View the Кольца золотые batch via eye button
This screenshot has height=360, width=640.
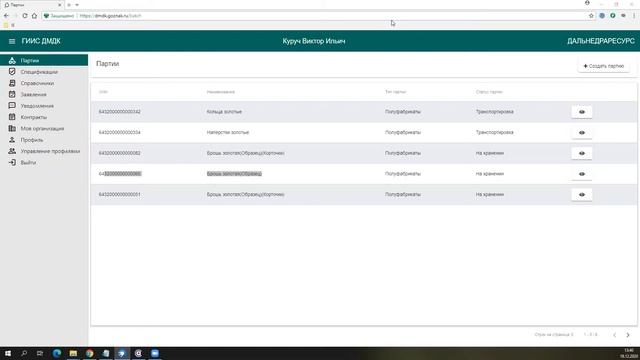point(582,112)
